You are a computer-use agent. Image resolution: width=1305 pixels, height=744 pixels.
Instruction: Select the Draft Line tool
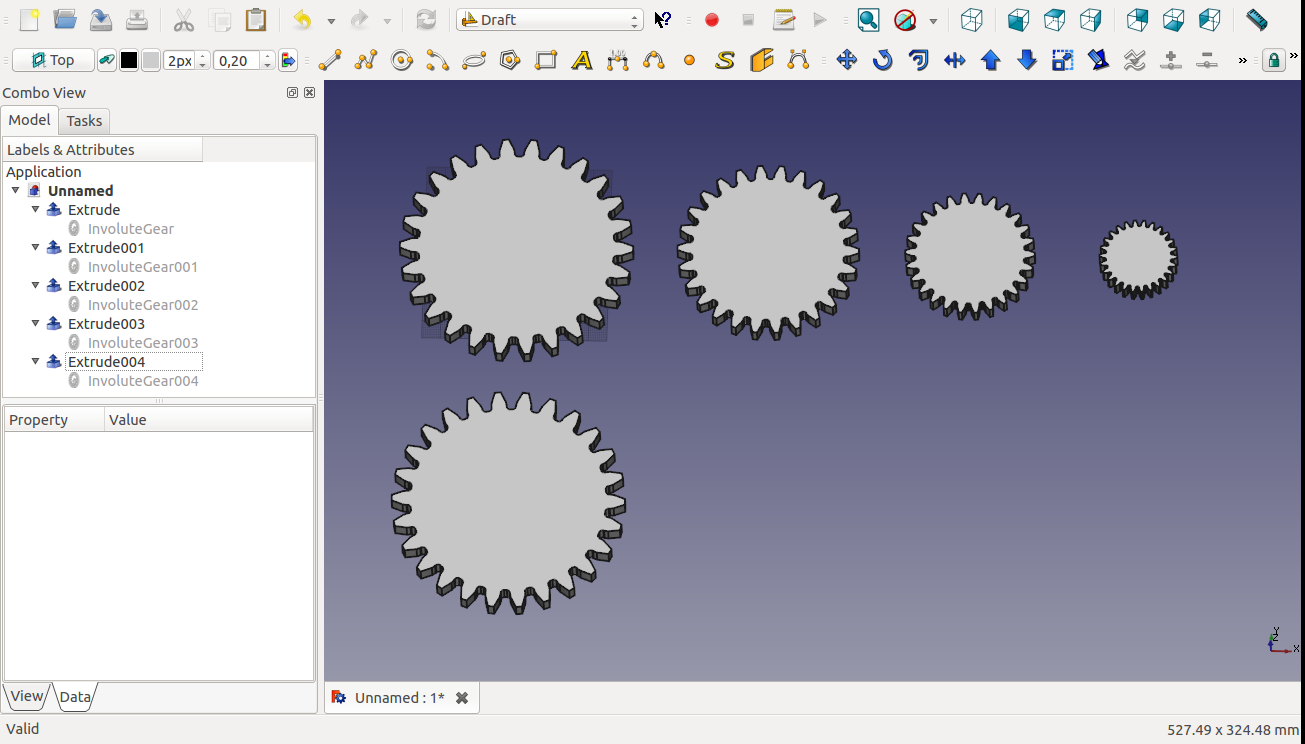click(x=330, y=61)
